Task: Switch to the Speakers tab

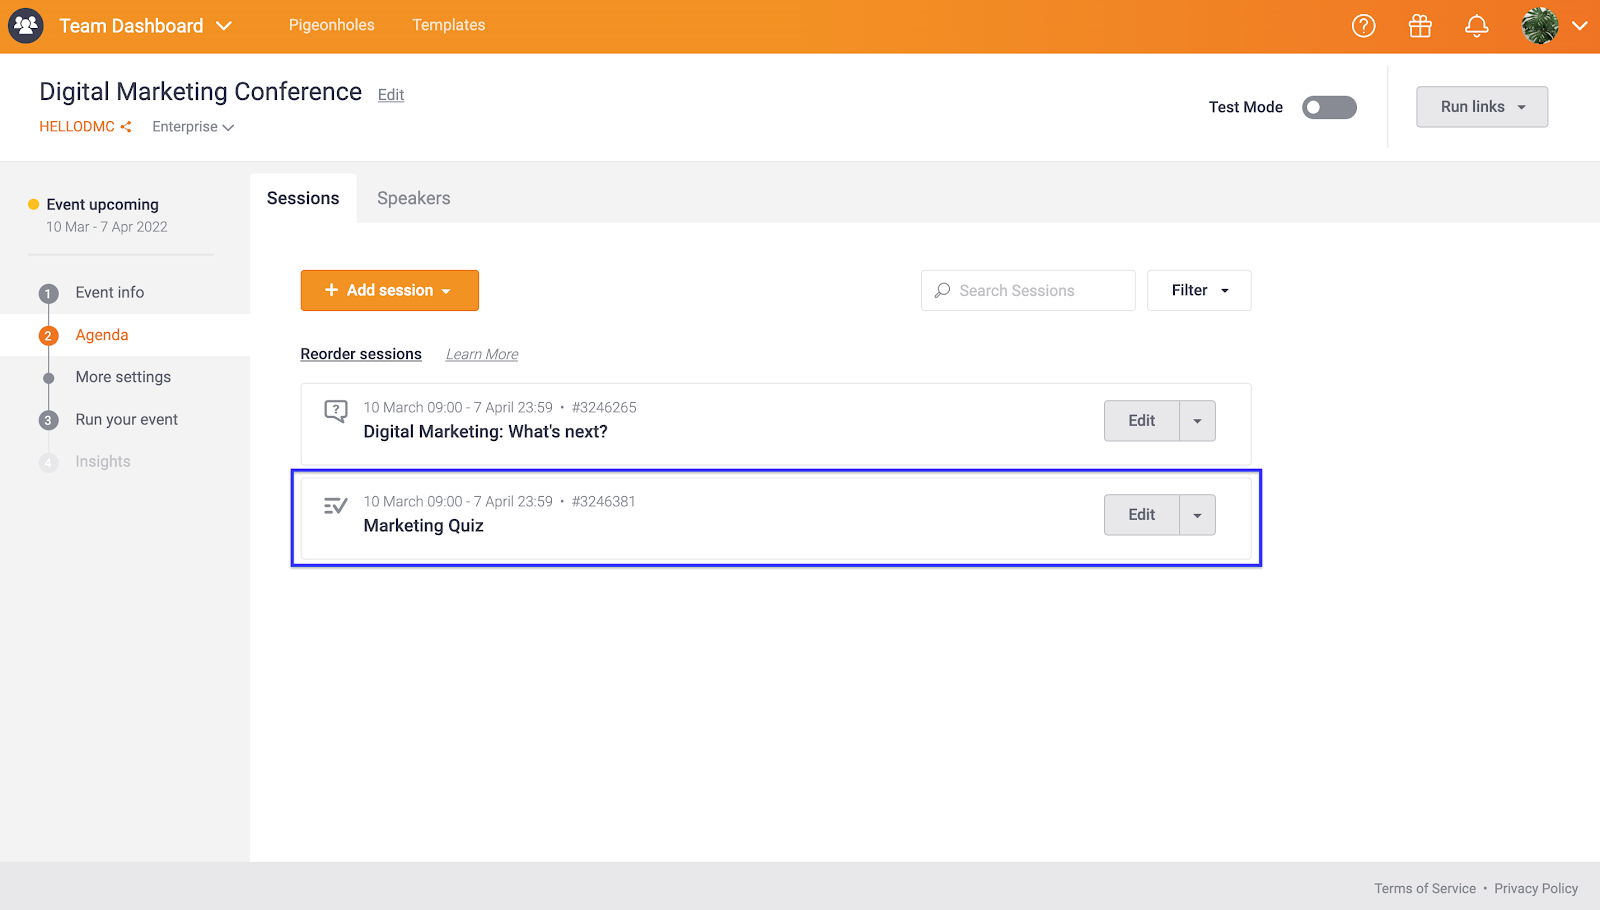Action: (x=413, y=198)
